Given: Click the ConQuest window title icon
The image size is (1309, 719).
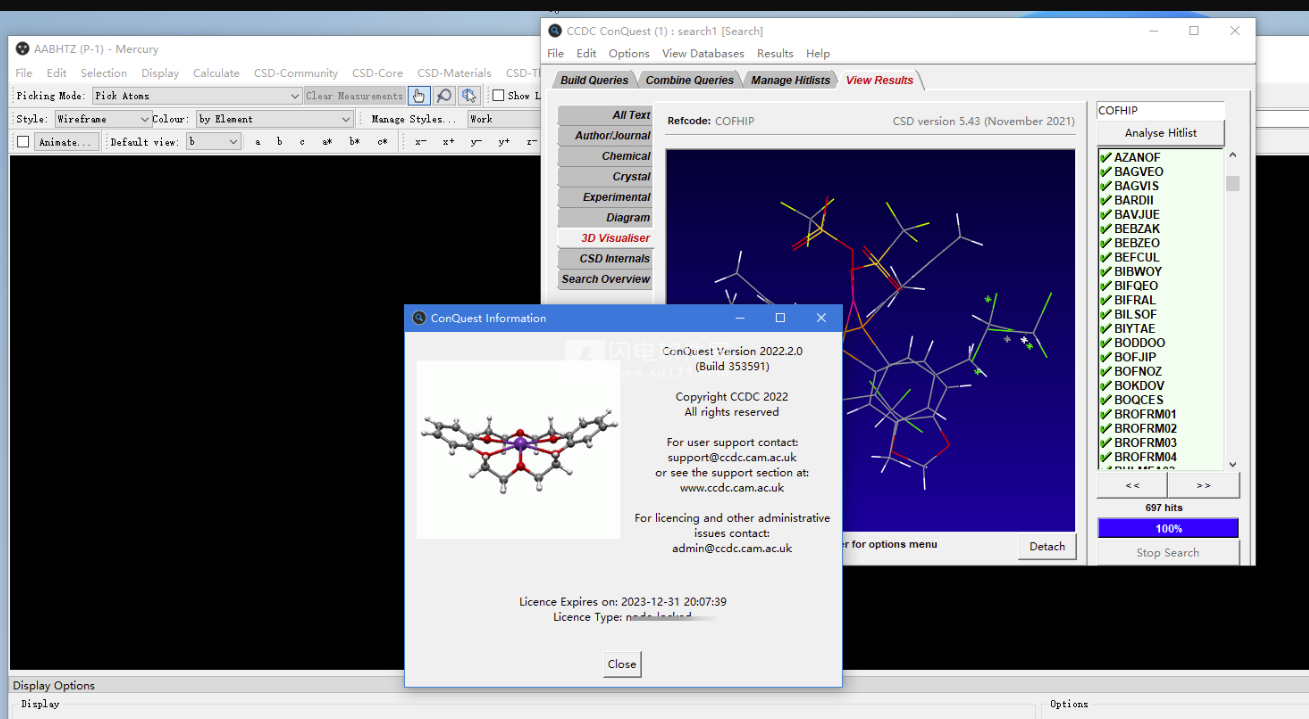Looking at the screenshot, I should (x=555, y=31).
